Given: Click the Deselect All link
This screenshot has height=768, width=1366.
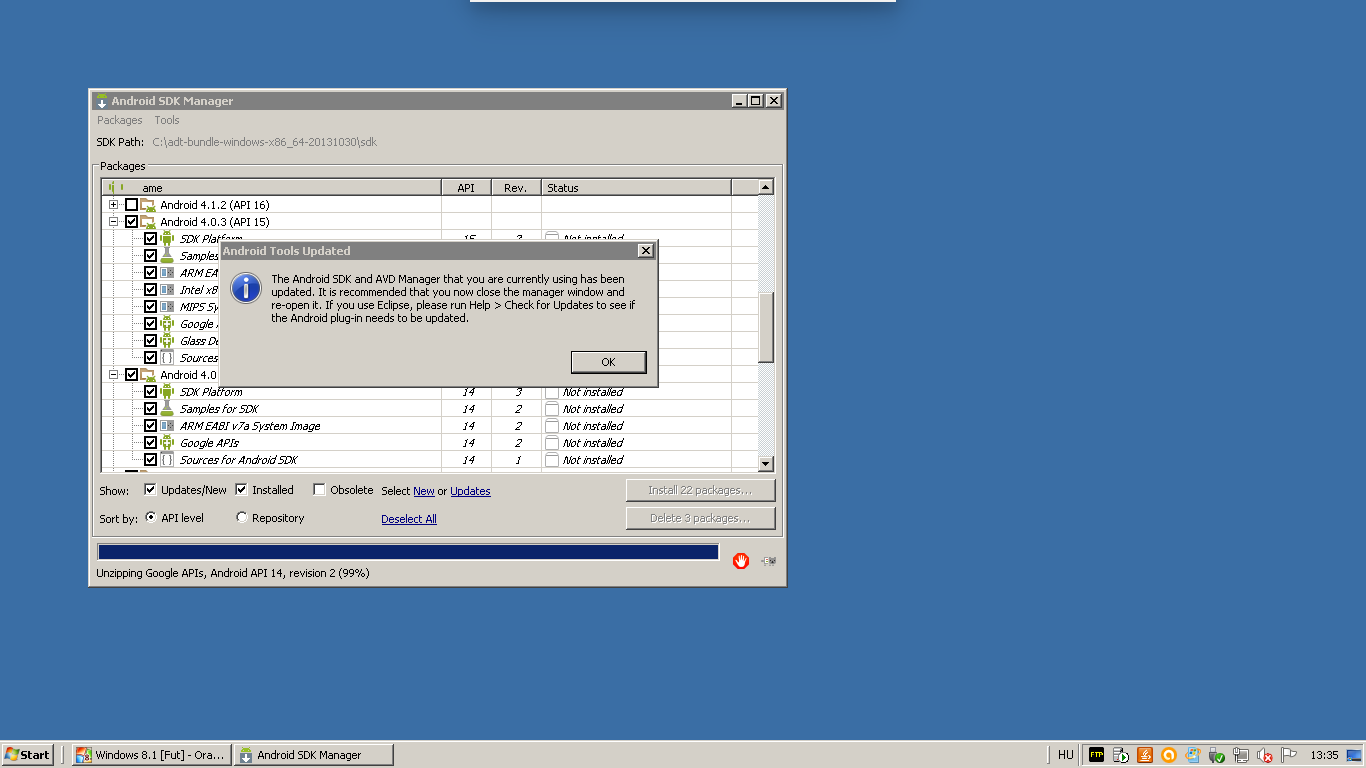Looking at the screenshot, I should [408, 519].
